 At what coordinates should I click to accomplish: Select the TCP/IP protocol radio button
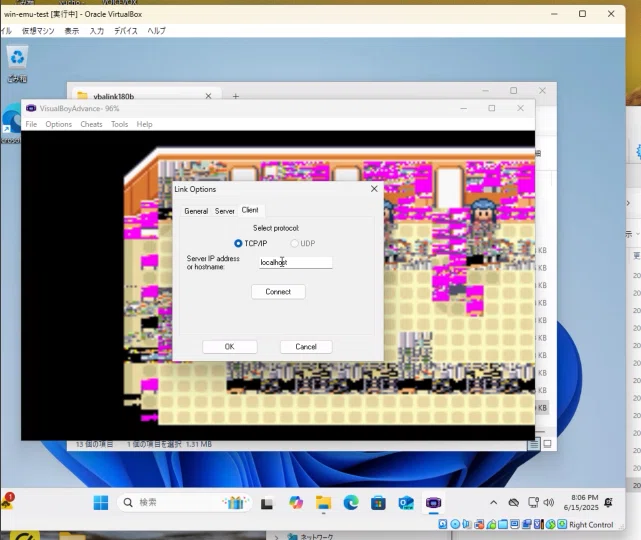point(238,243)
